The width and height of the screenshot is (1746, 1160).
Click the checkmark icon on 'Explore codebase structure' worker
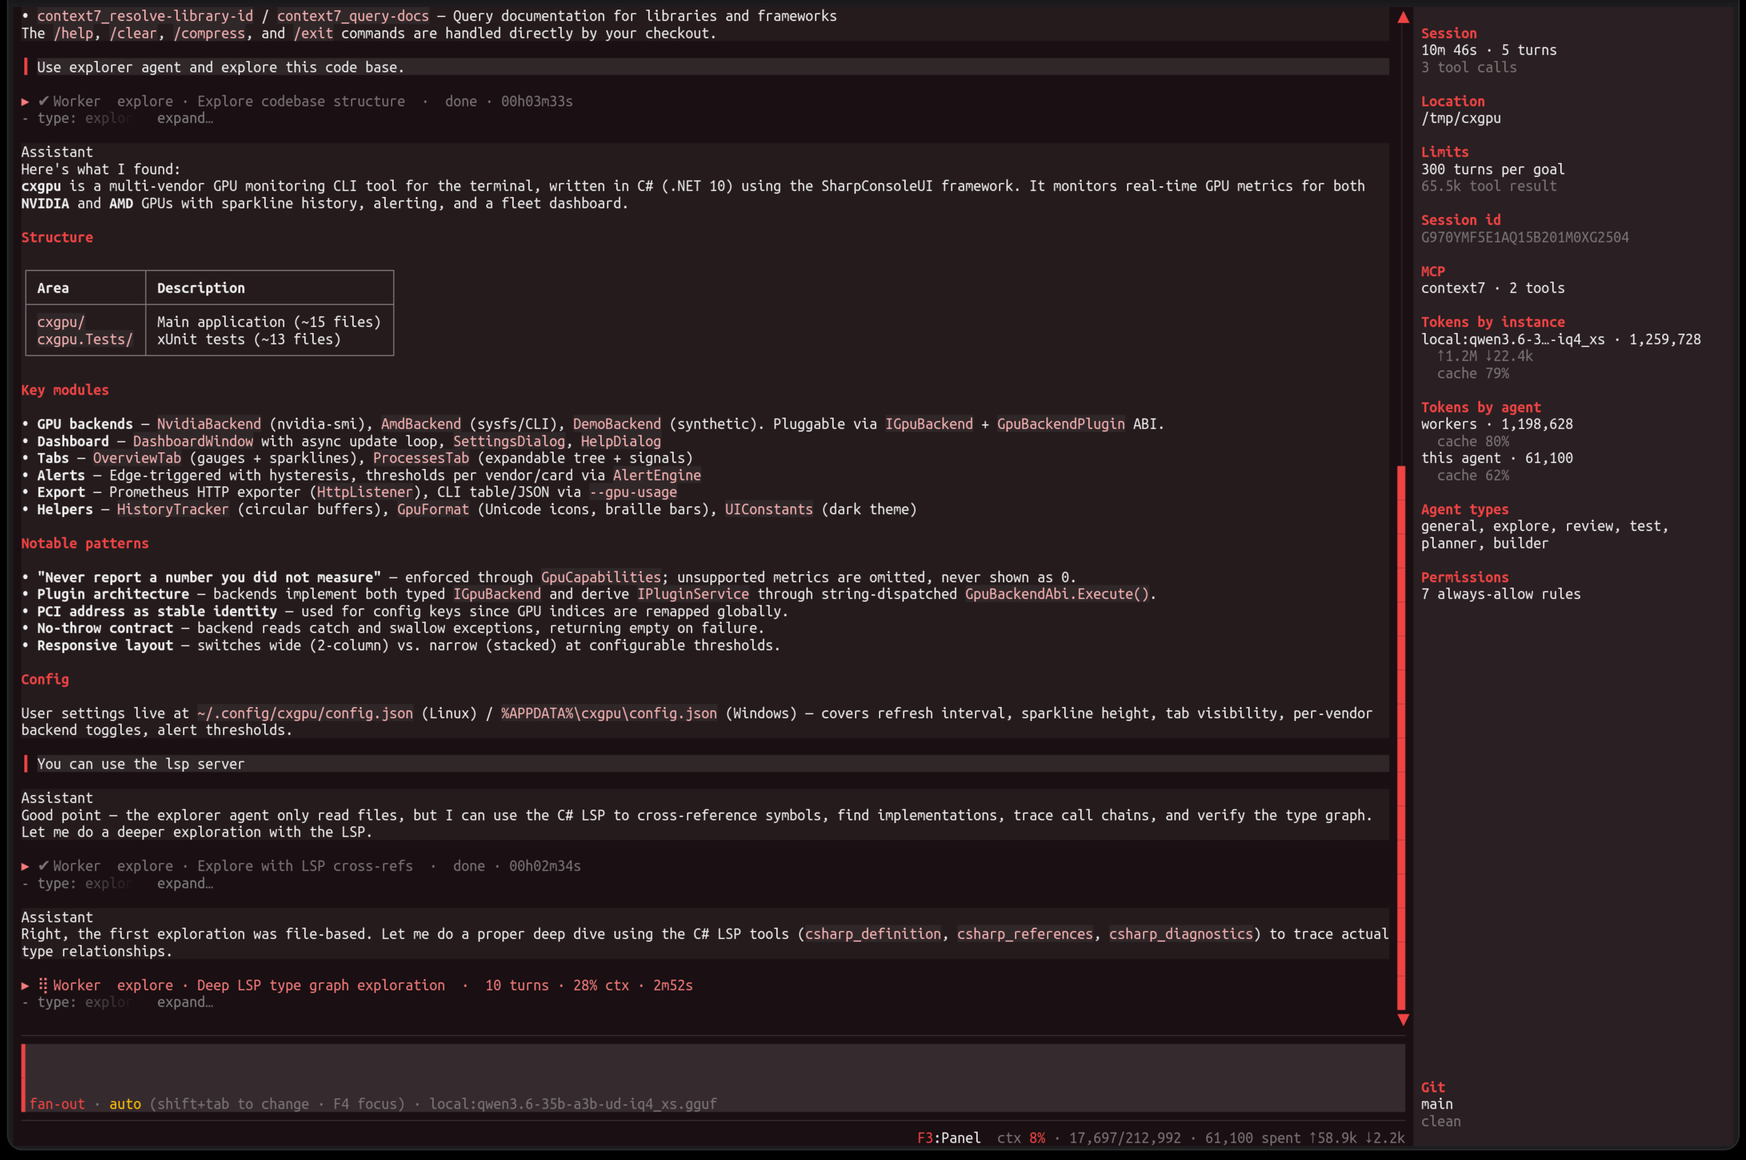point(43,101)
